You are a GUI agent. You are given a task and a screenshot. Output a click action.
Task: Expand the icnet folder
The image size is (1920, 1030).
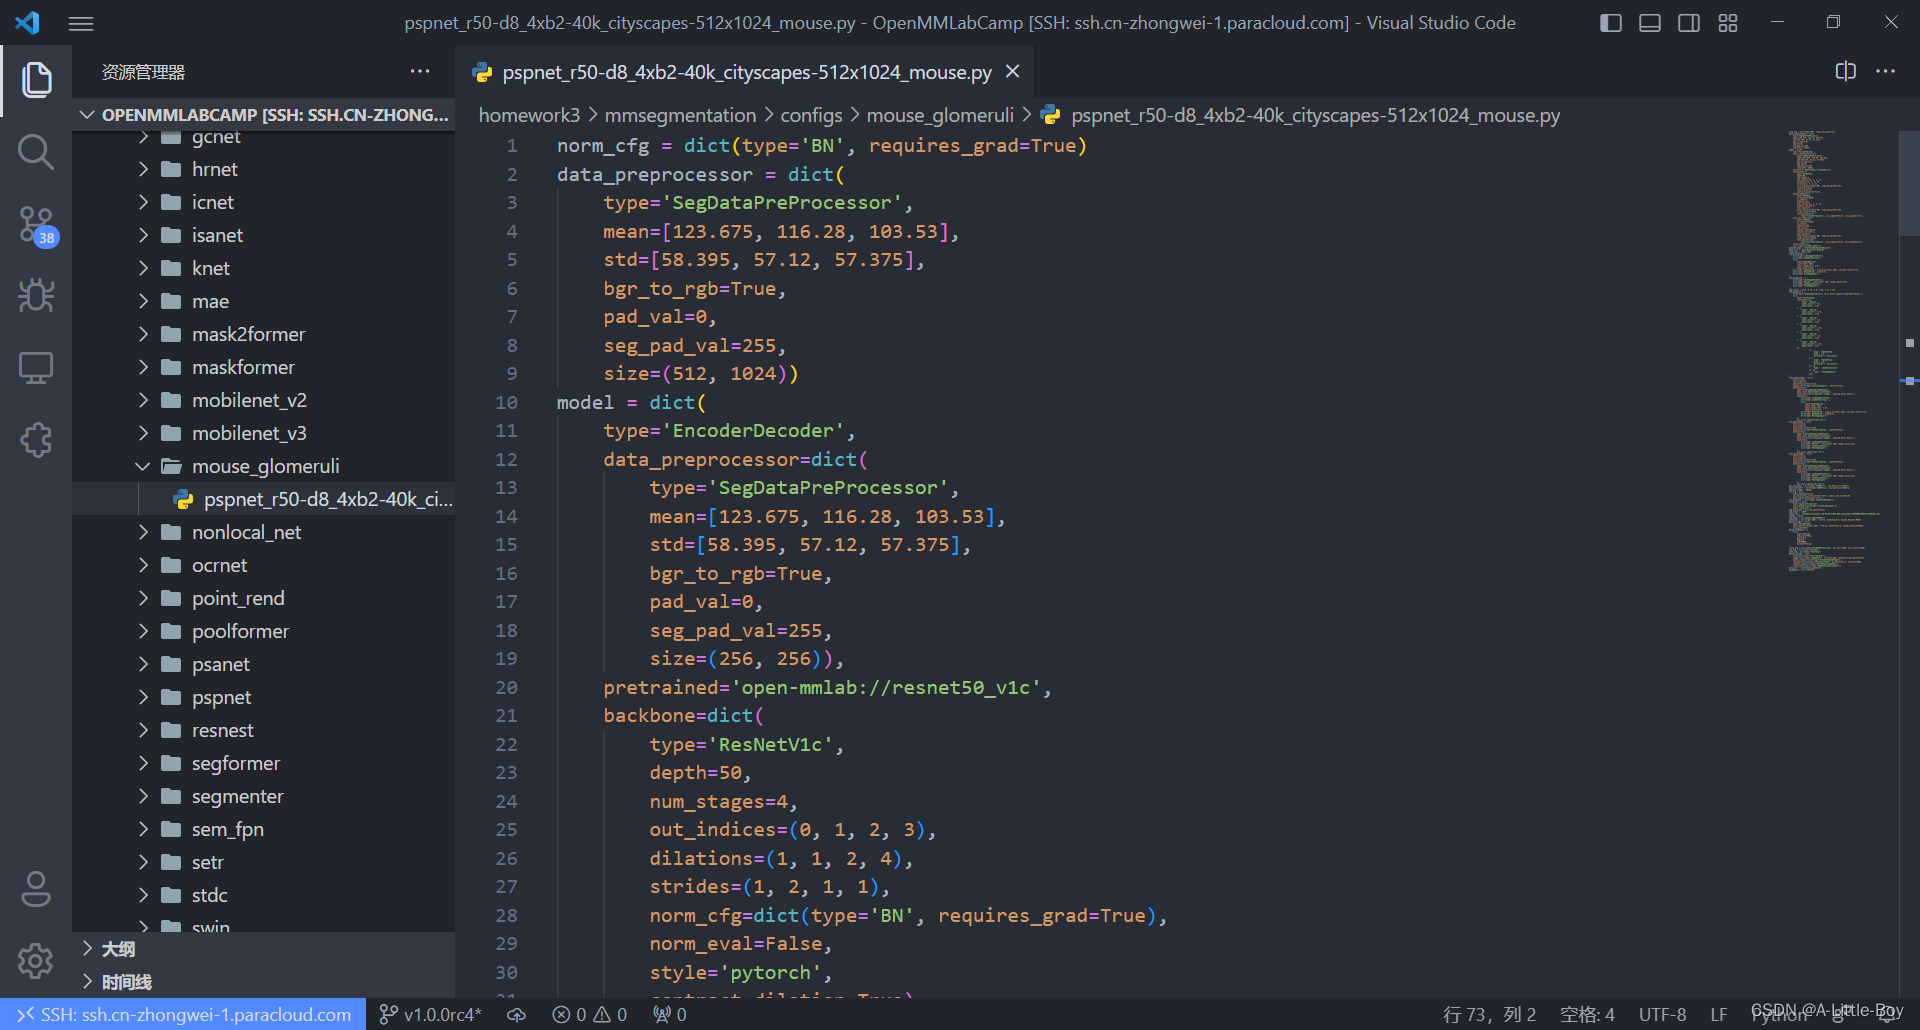tap(265, 202)
